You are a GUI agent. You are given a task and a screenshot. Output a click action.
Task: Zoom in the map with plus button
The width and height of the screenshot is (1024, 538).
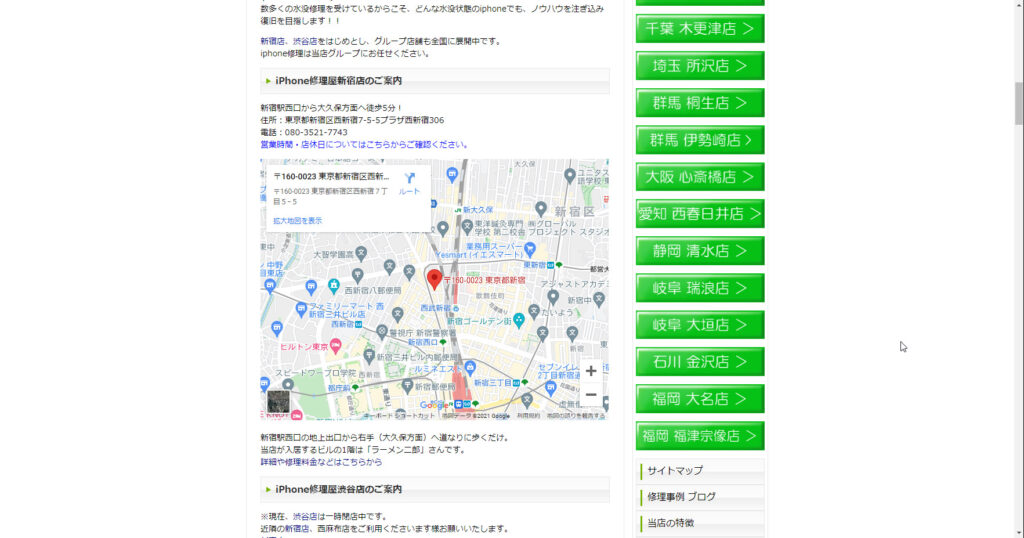(x=591, y=371)
